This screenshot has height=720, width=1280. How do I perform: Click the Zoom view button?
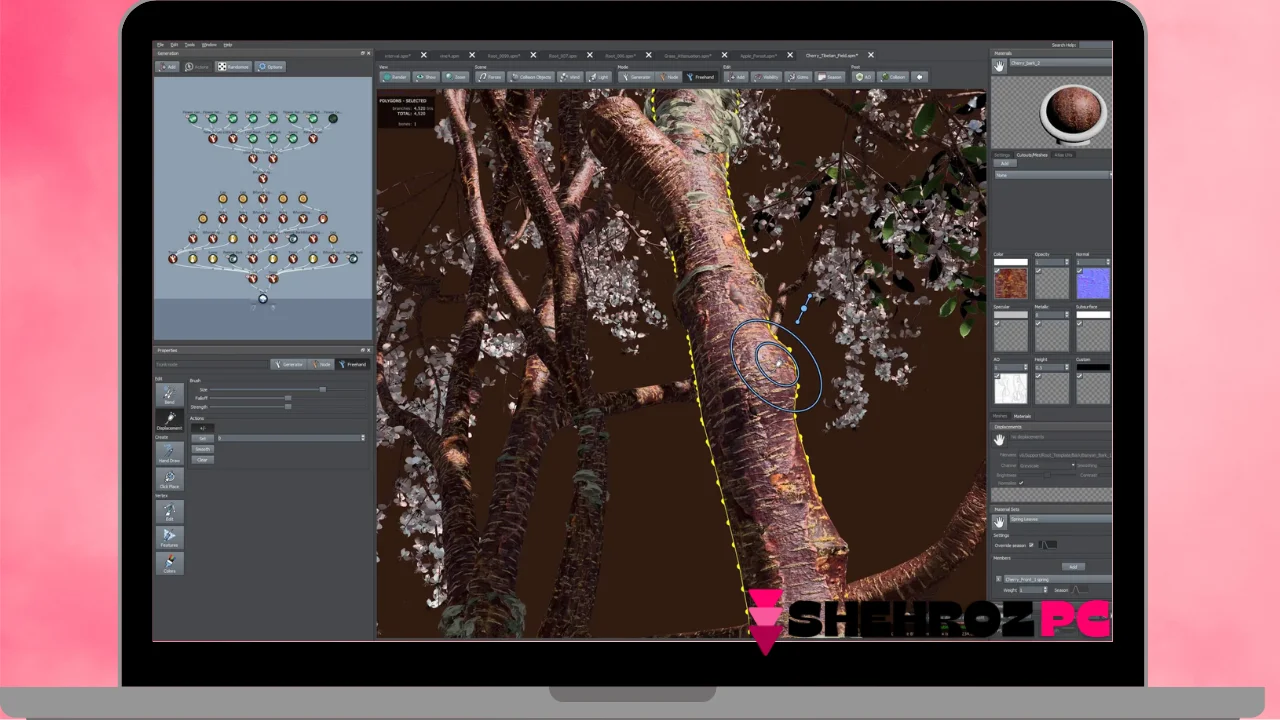(x=456, y=76)
